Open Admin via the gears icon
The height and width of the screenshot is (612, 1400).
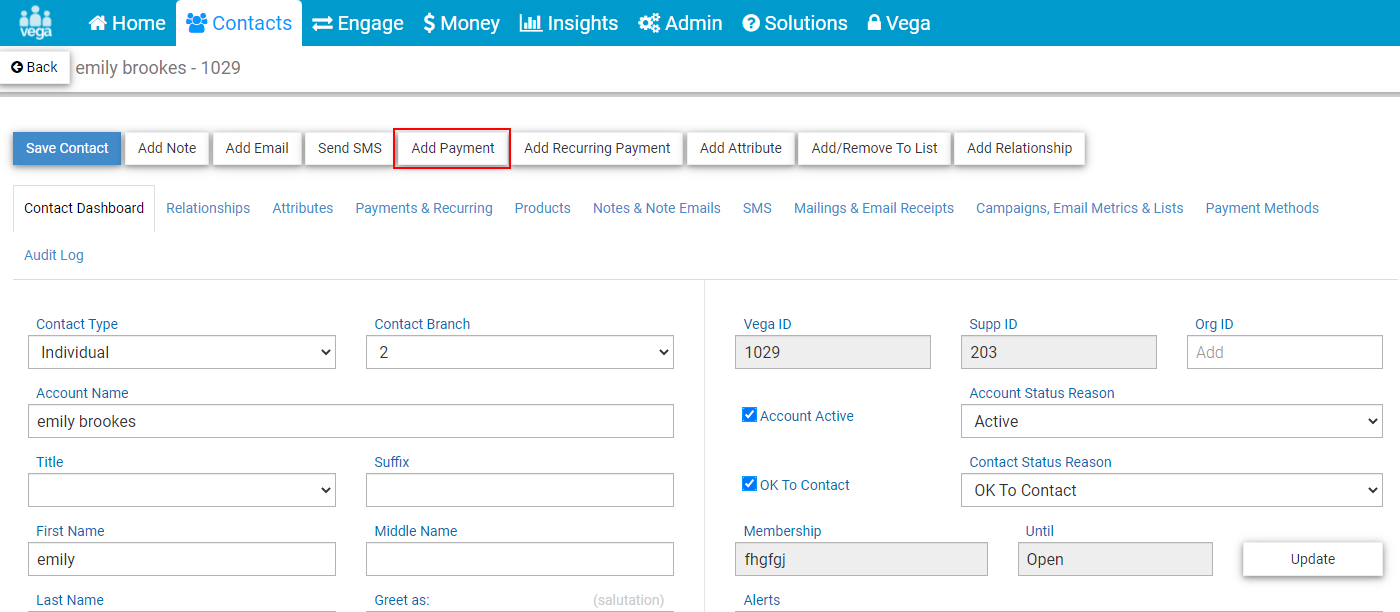click(x=649, y=23)
